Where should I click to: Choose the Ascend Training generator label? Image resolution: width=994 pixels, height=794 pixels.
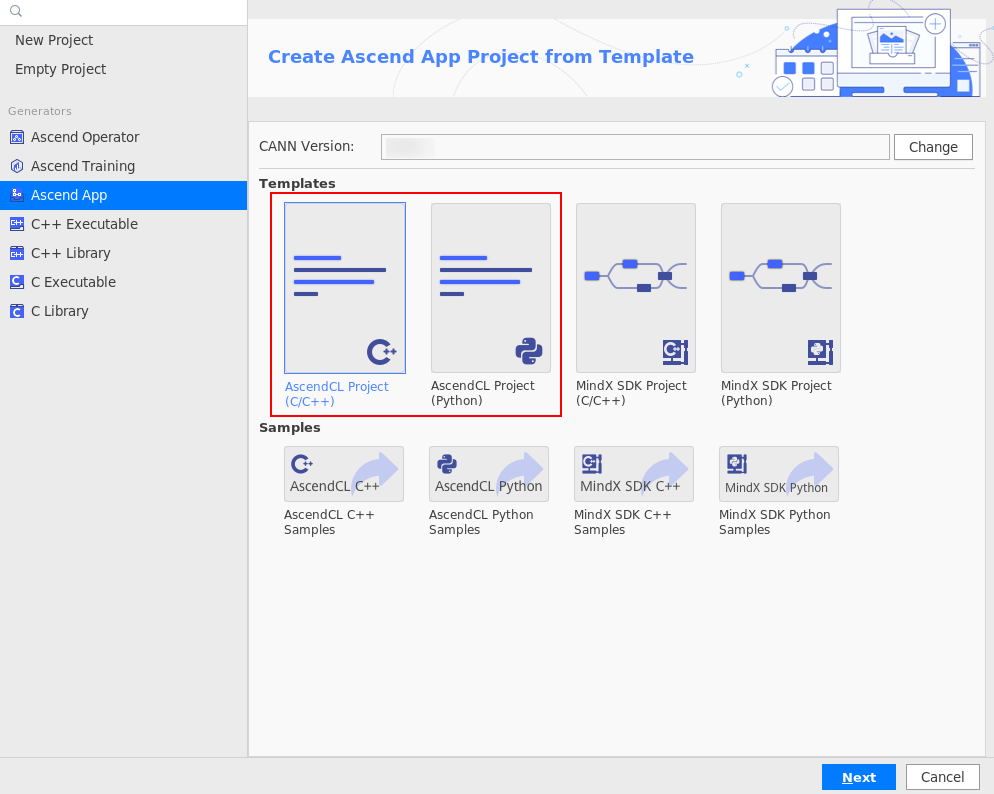(83, 166)
